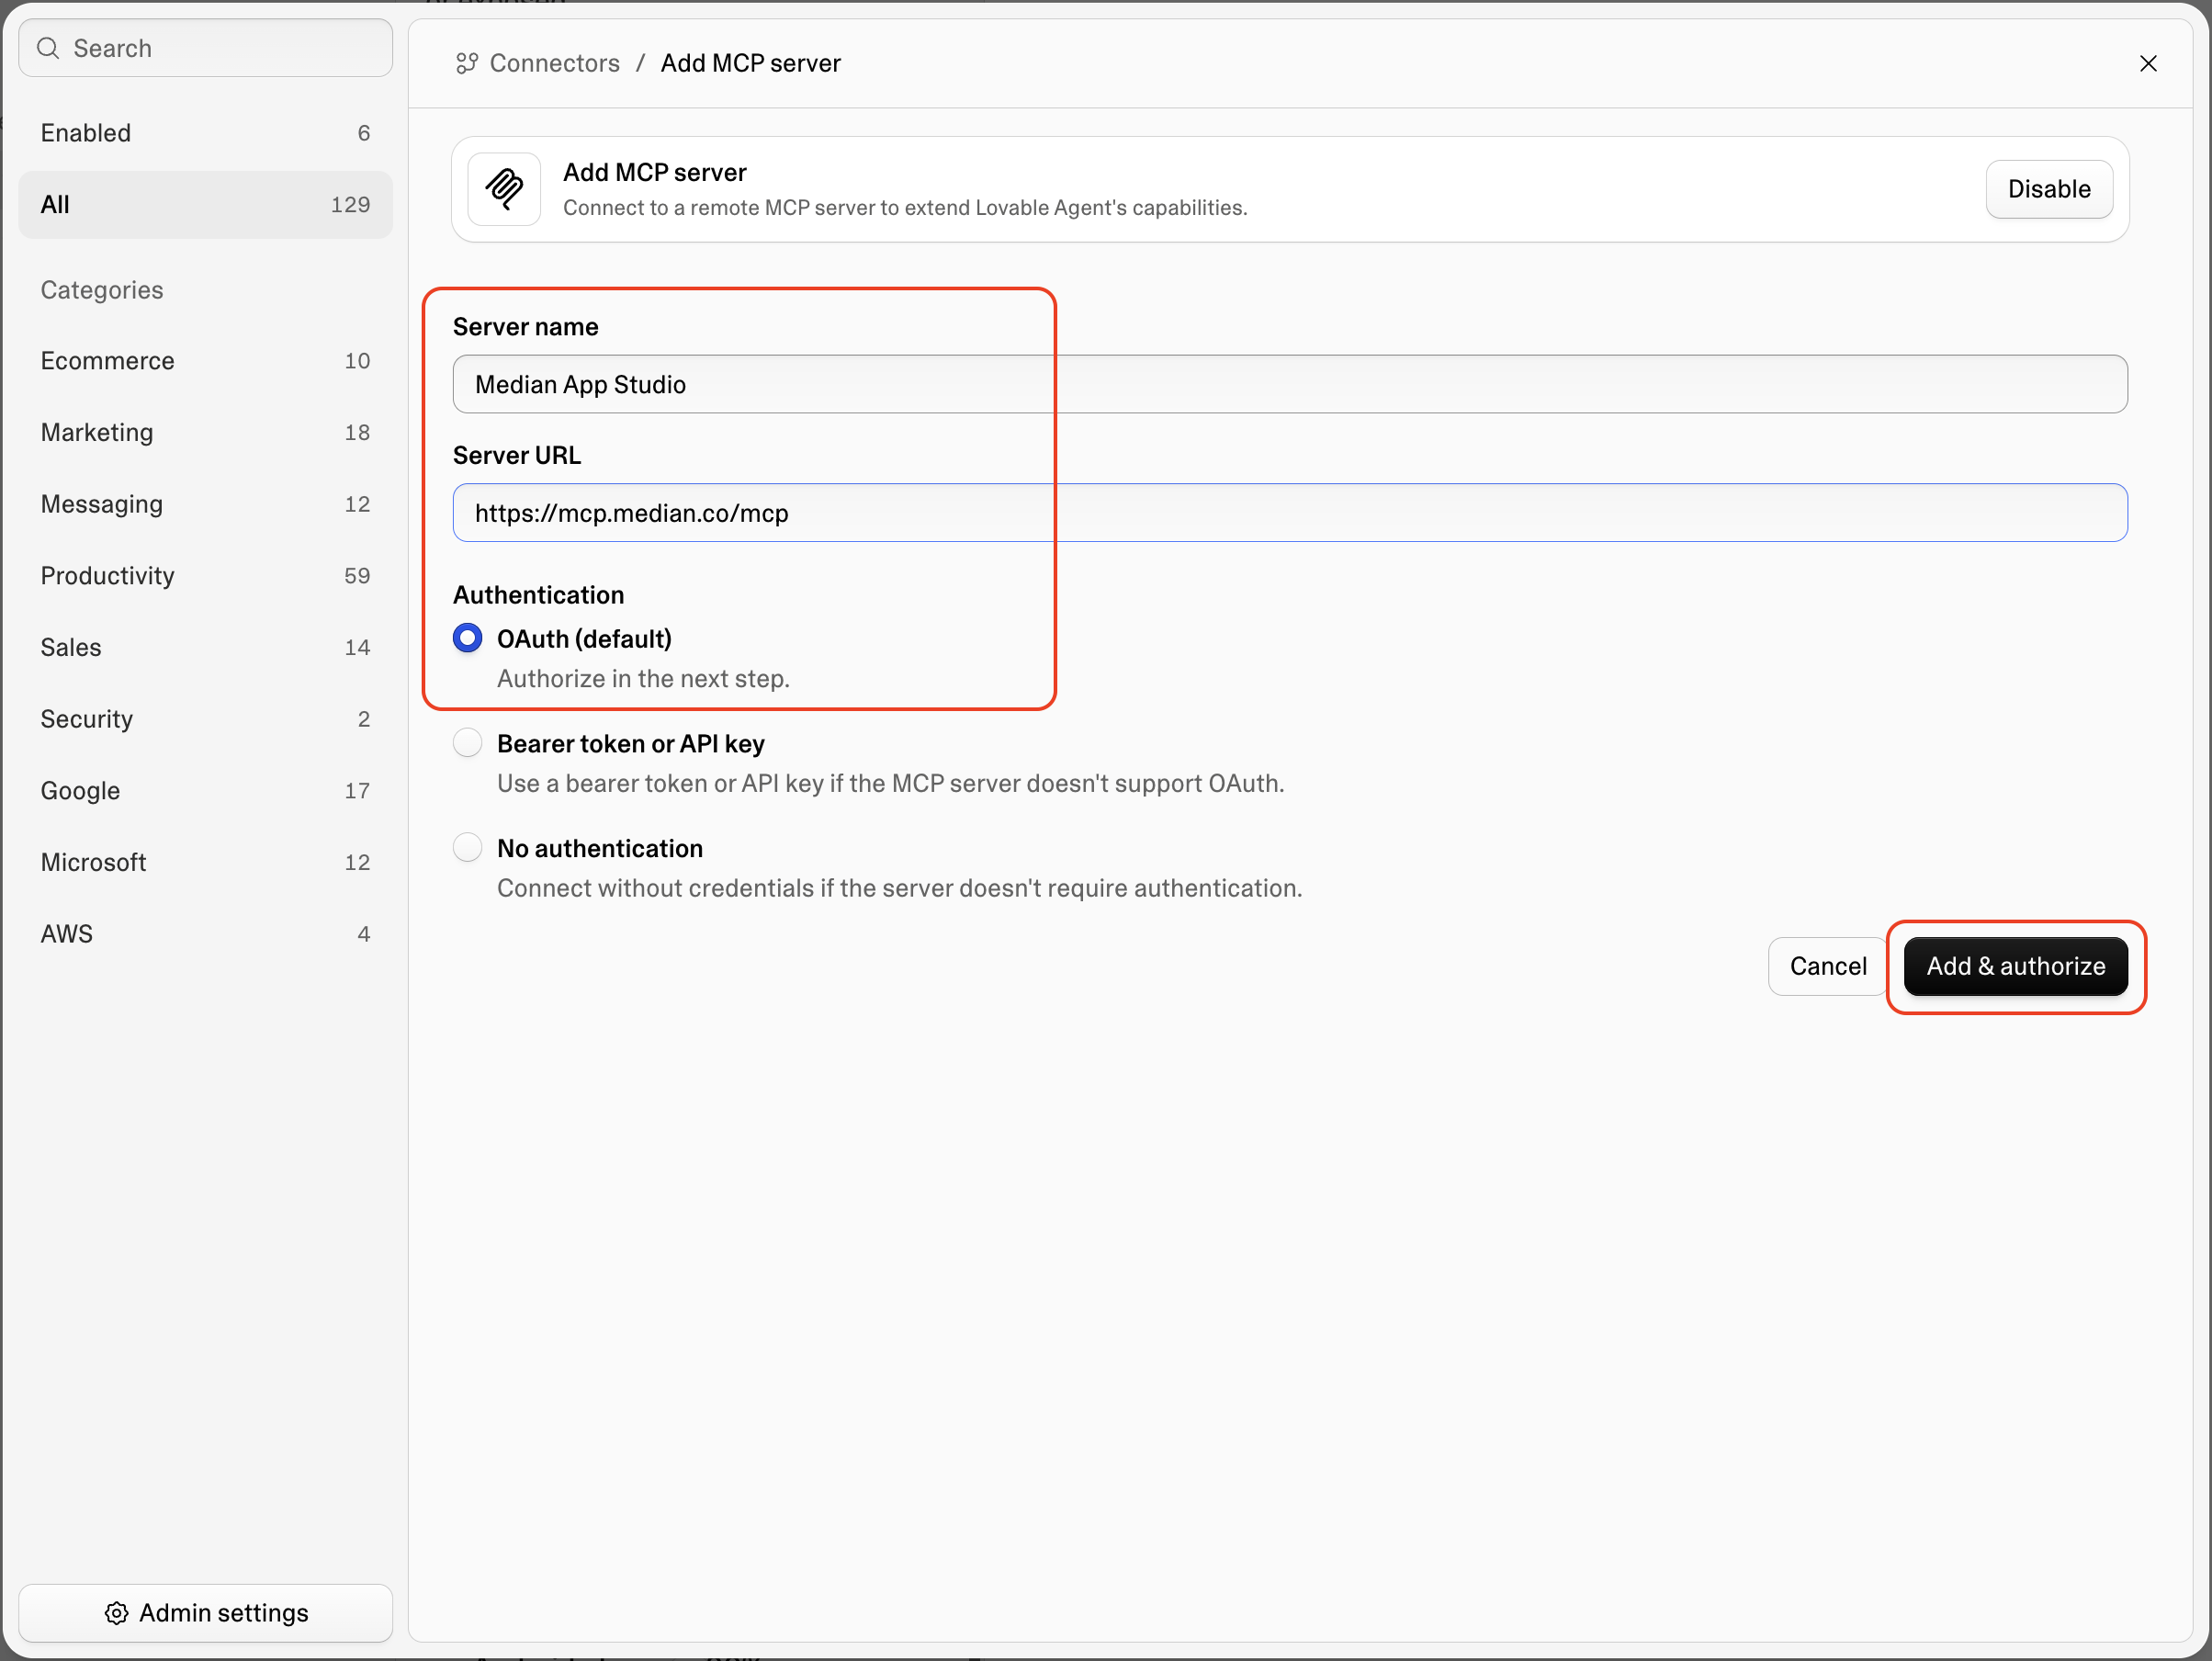2212x1661 pixels.
Task: Open the Enabled connectors list
Action: pos(205,133)
